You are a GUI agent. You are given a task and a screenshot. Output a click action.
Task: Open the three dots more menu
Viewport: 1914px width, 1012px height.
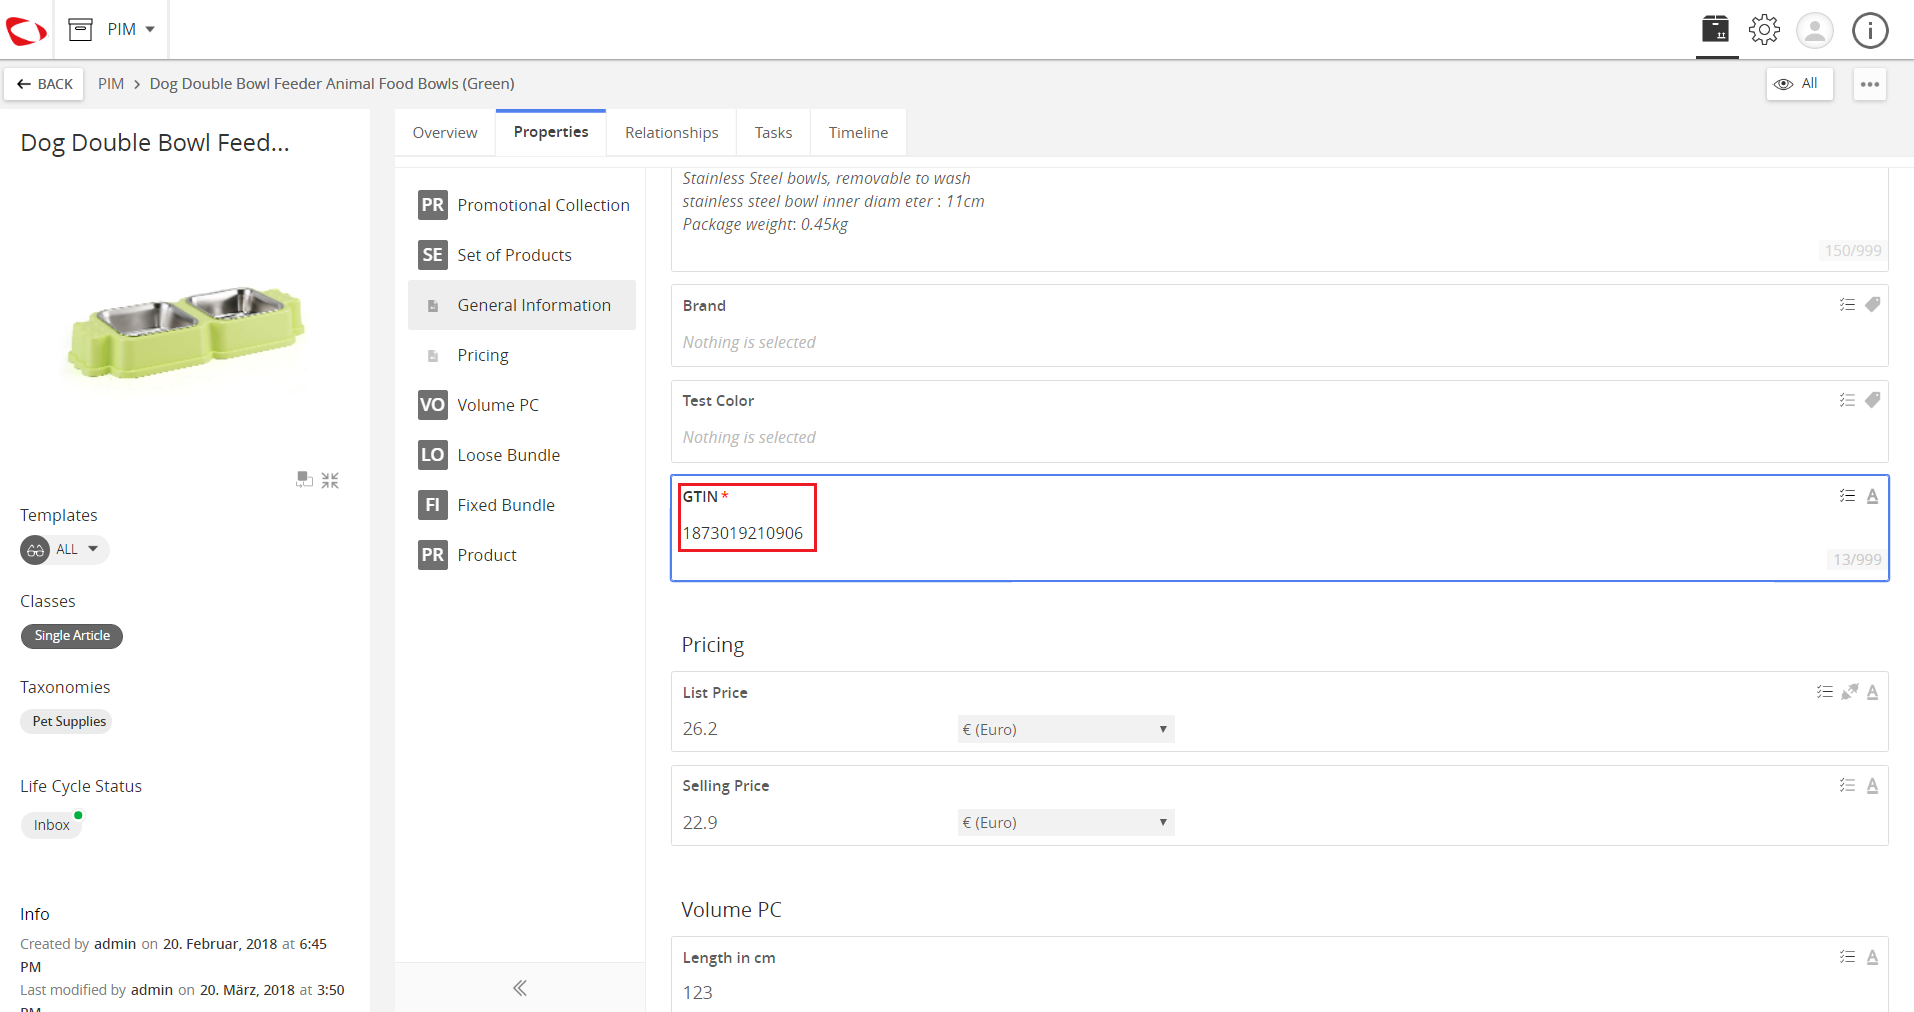click(1870, 84)
